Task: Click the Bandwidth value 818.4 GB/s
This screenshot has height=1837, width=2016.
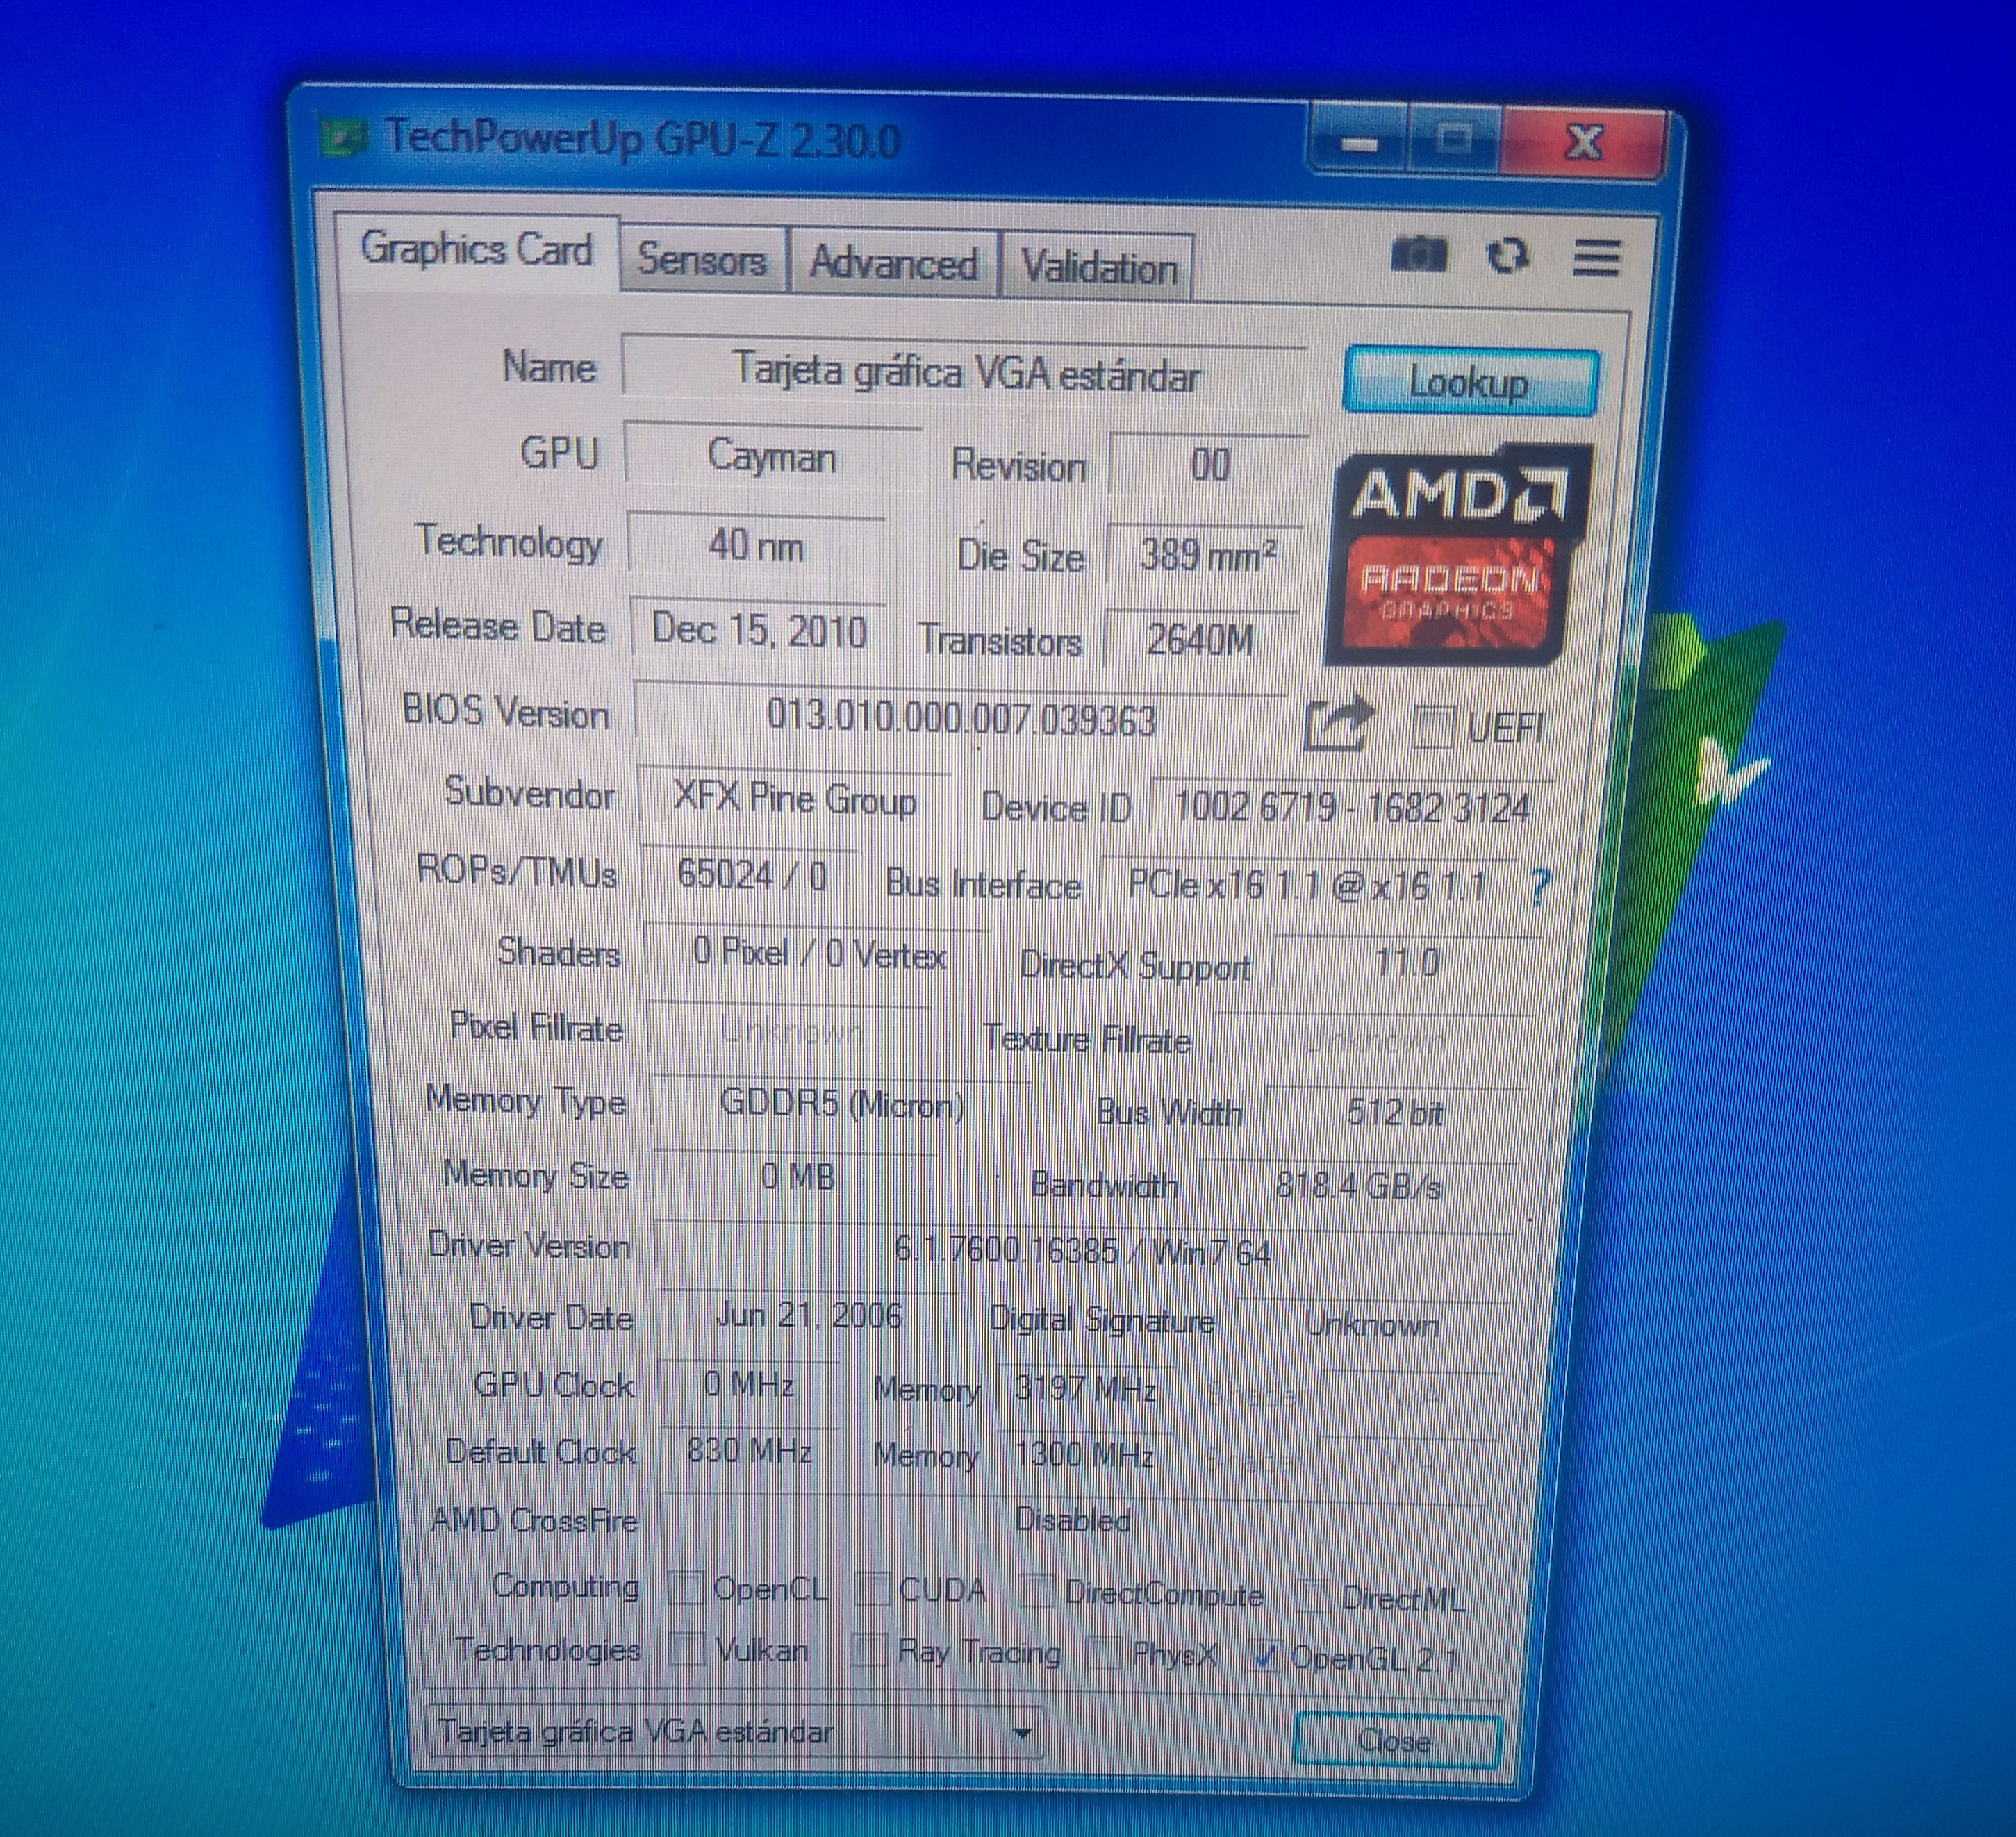Action: pos(1358,1186)
